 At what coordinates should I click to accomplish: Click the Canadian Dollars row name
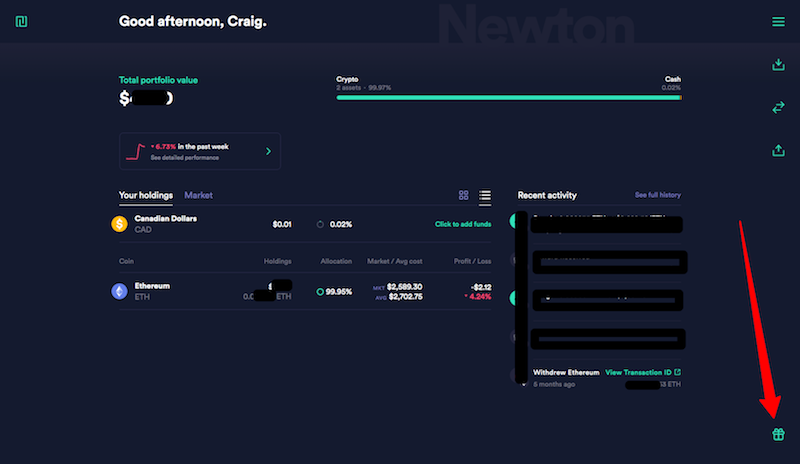coord(165,218)
